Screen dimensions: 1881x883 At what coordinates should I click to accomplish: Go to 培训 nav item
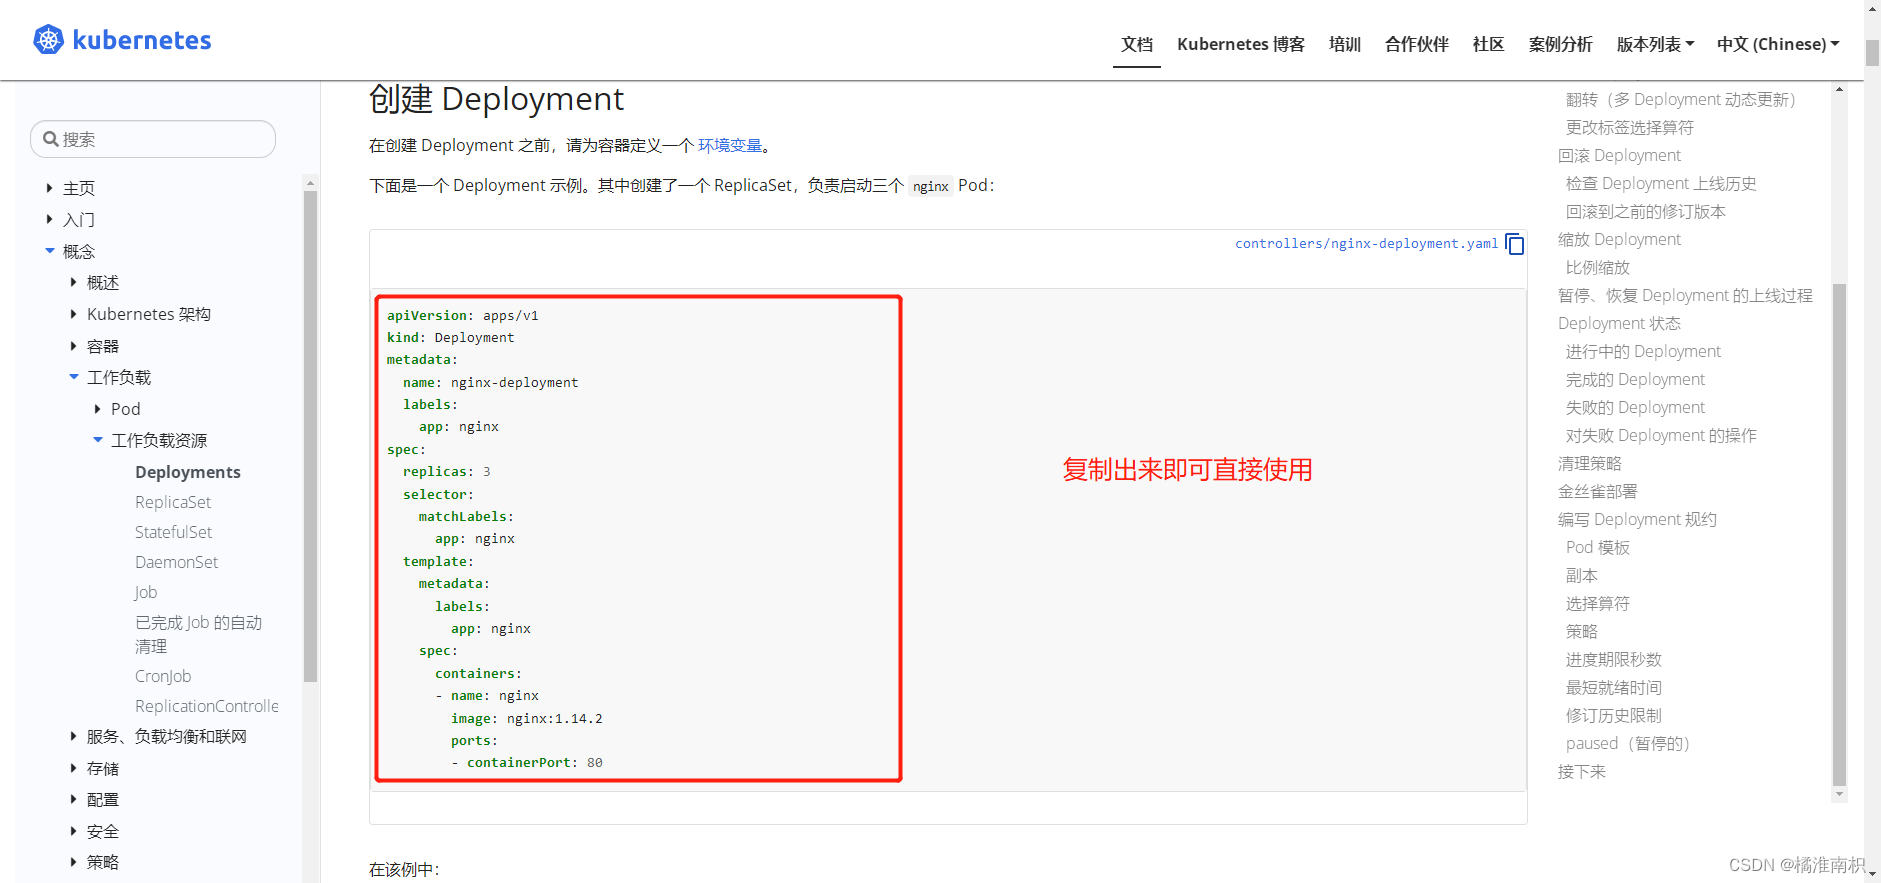(1345, 44)
